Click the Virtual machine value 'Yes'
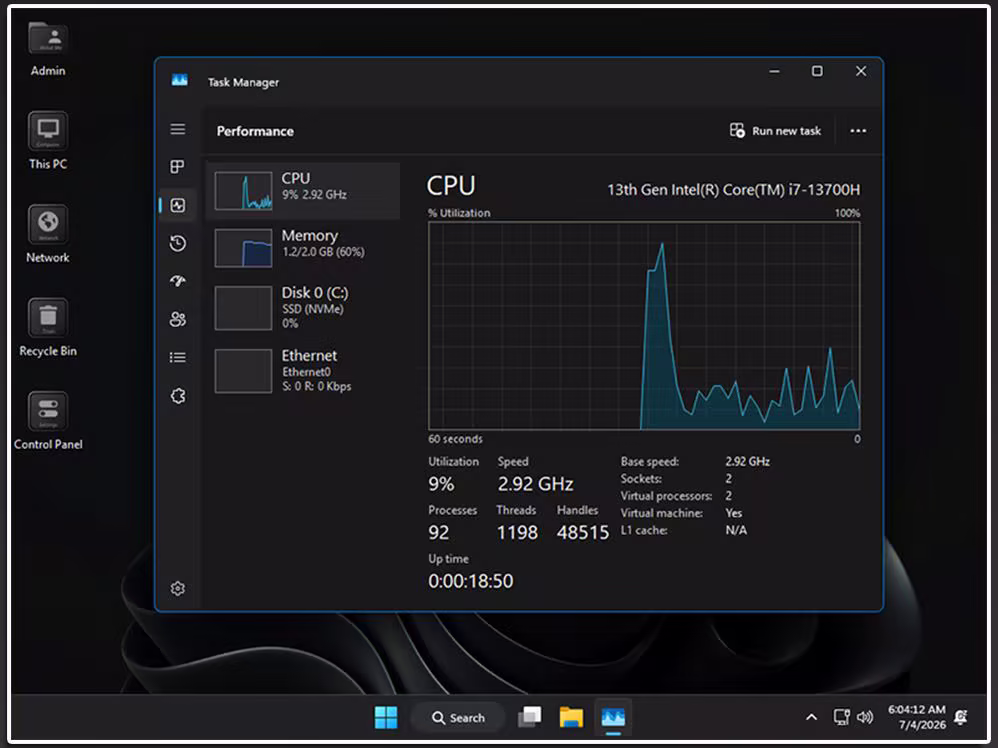The height and width of the screenshot is (748, 998). click(x=734, y=513)
